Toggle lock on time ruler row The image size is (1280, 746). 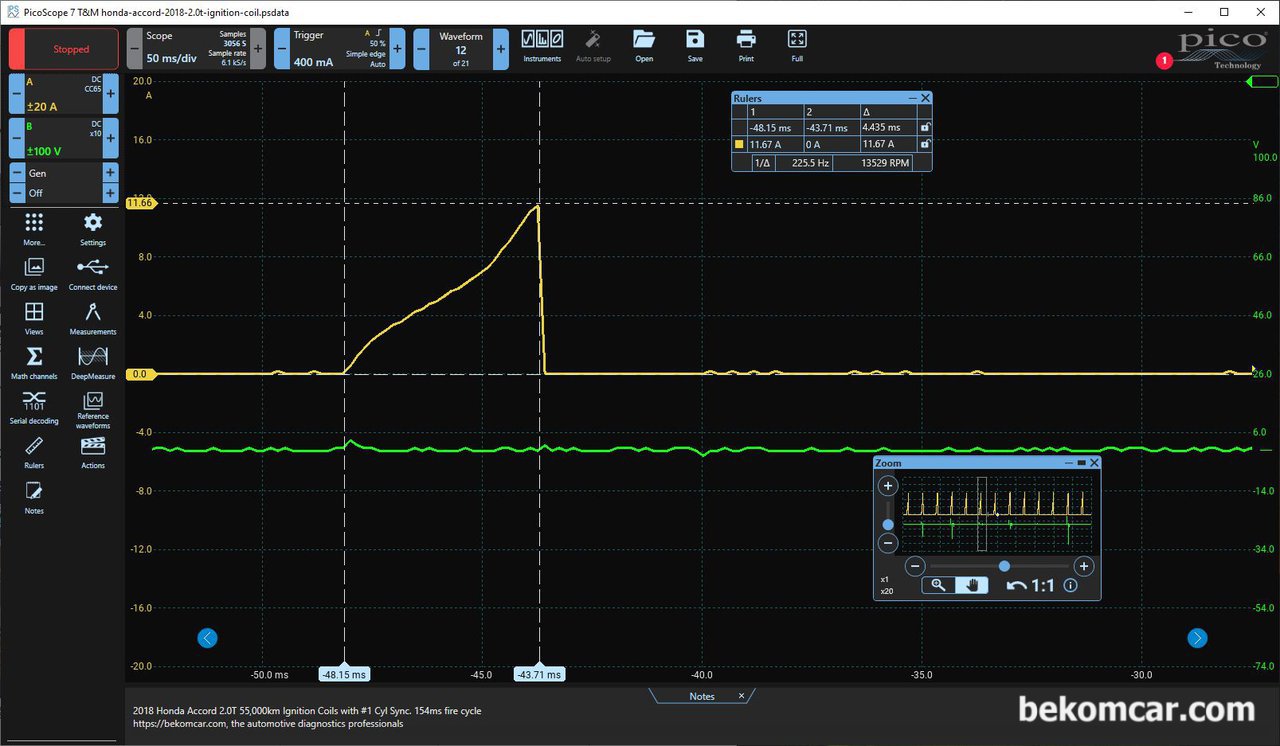pos(925,127)
